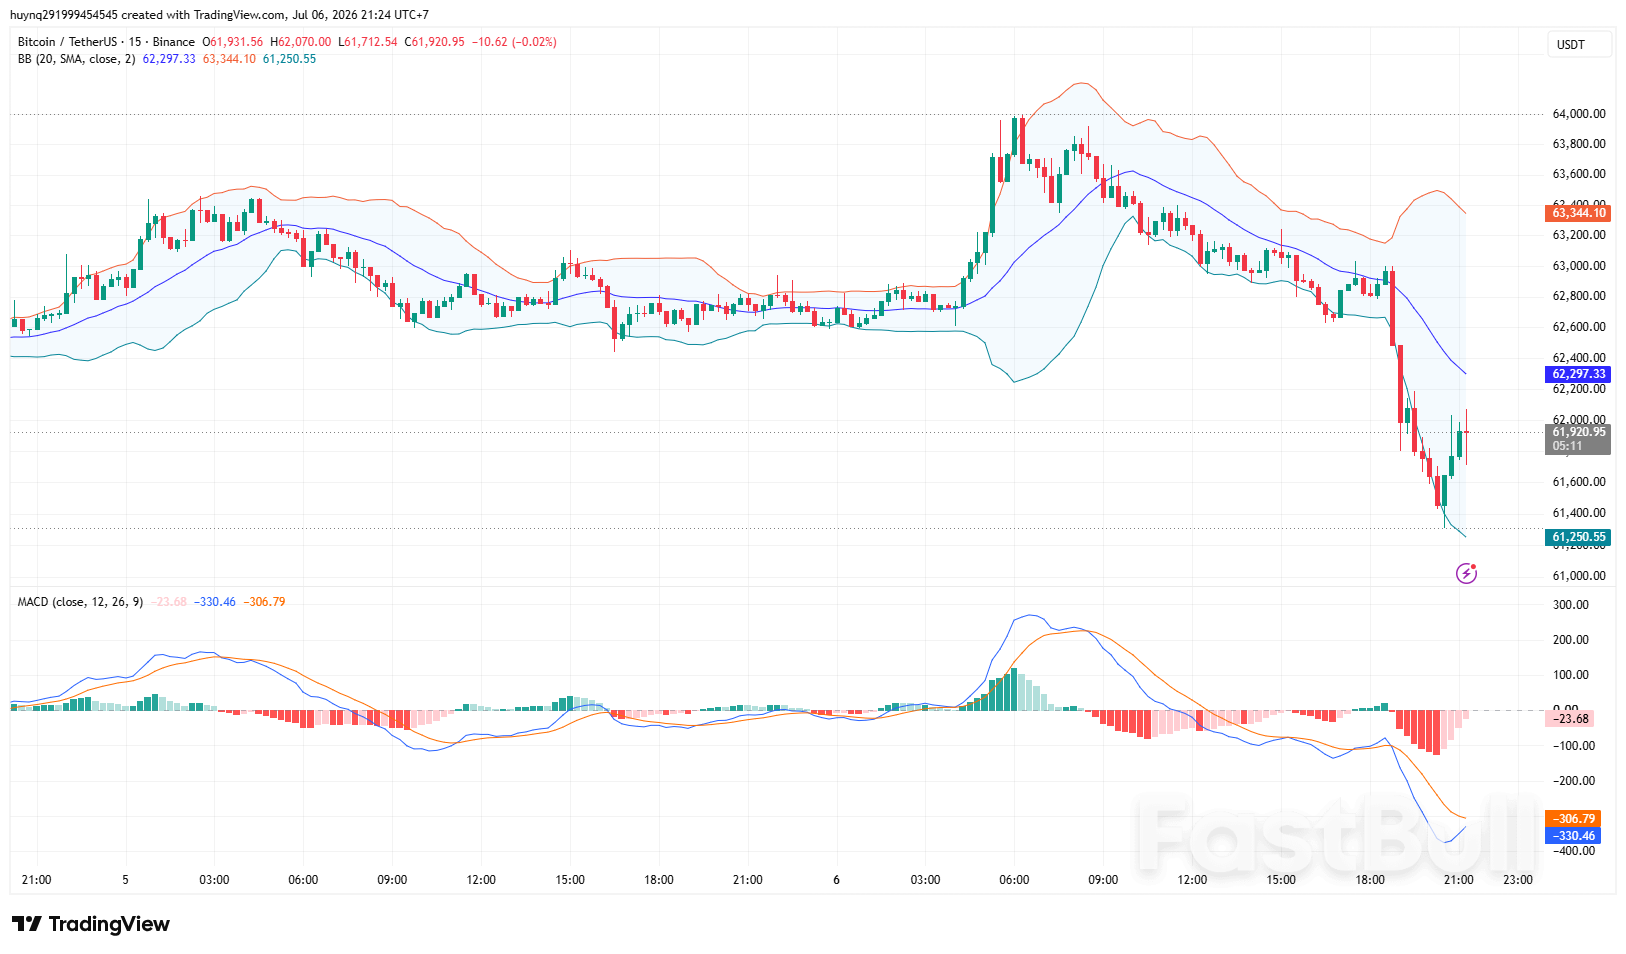Click the purple lightning replay icon
This screenshot has height=954, width=1626.
[x=1466, y=573]
